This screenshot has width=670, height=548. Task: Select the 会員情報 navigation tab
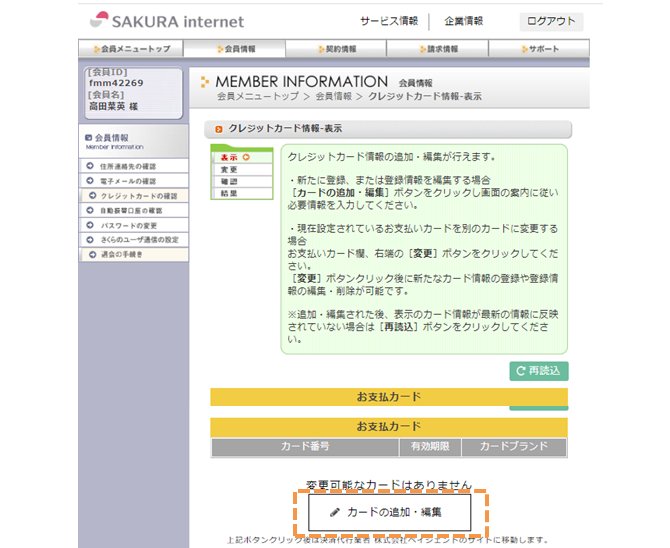235,49
